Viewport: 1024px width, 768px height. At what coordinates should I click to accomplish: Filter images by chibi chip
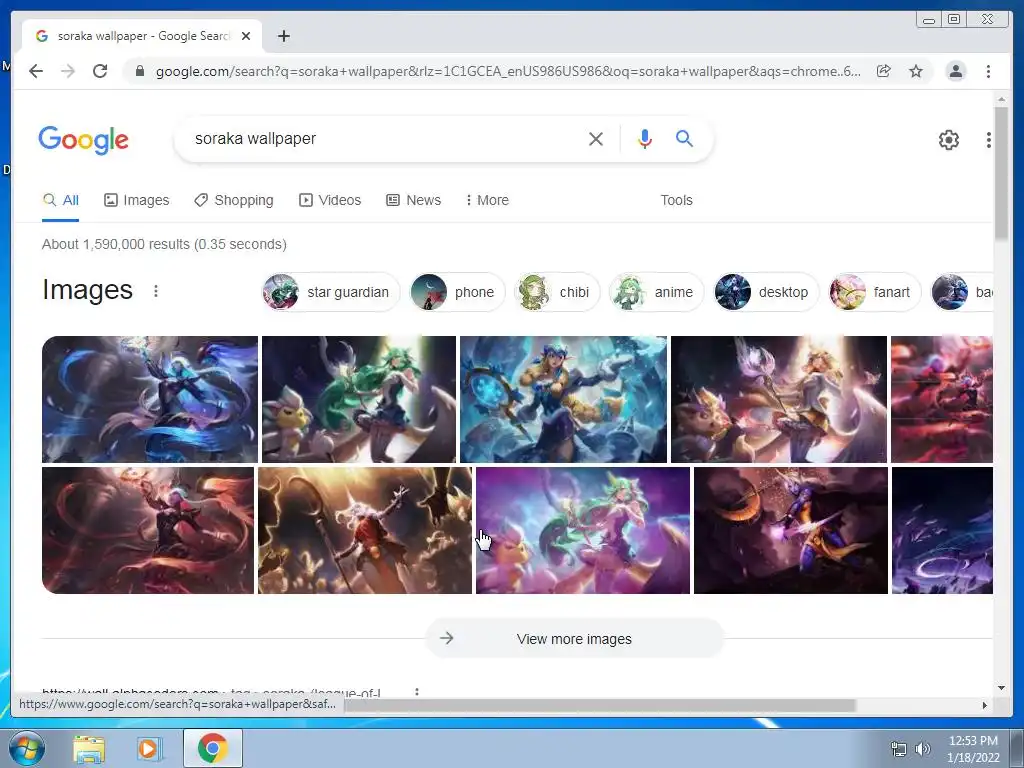(556, 292)
